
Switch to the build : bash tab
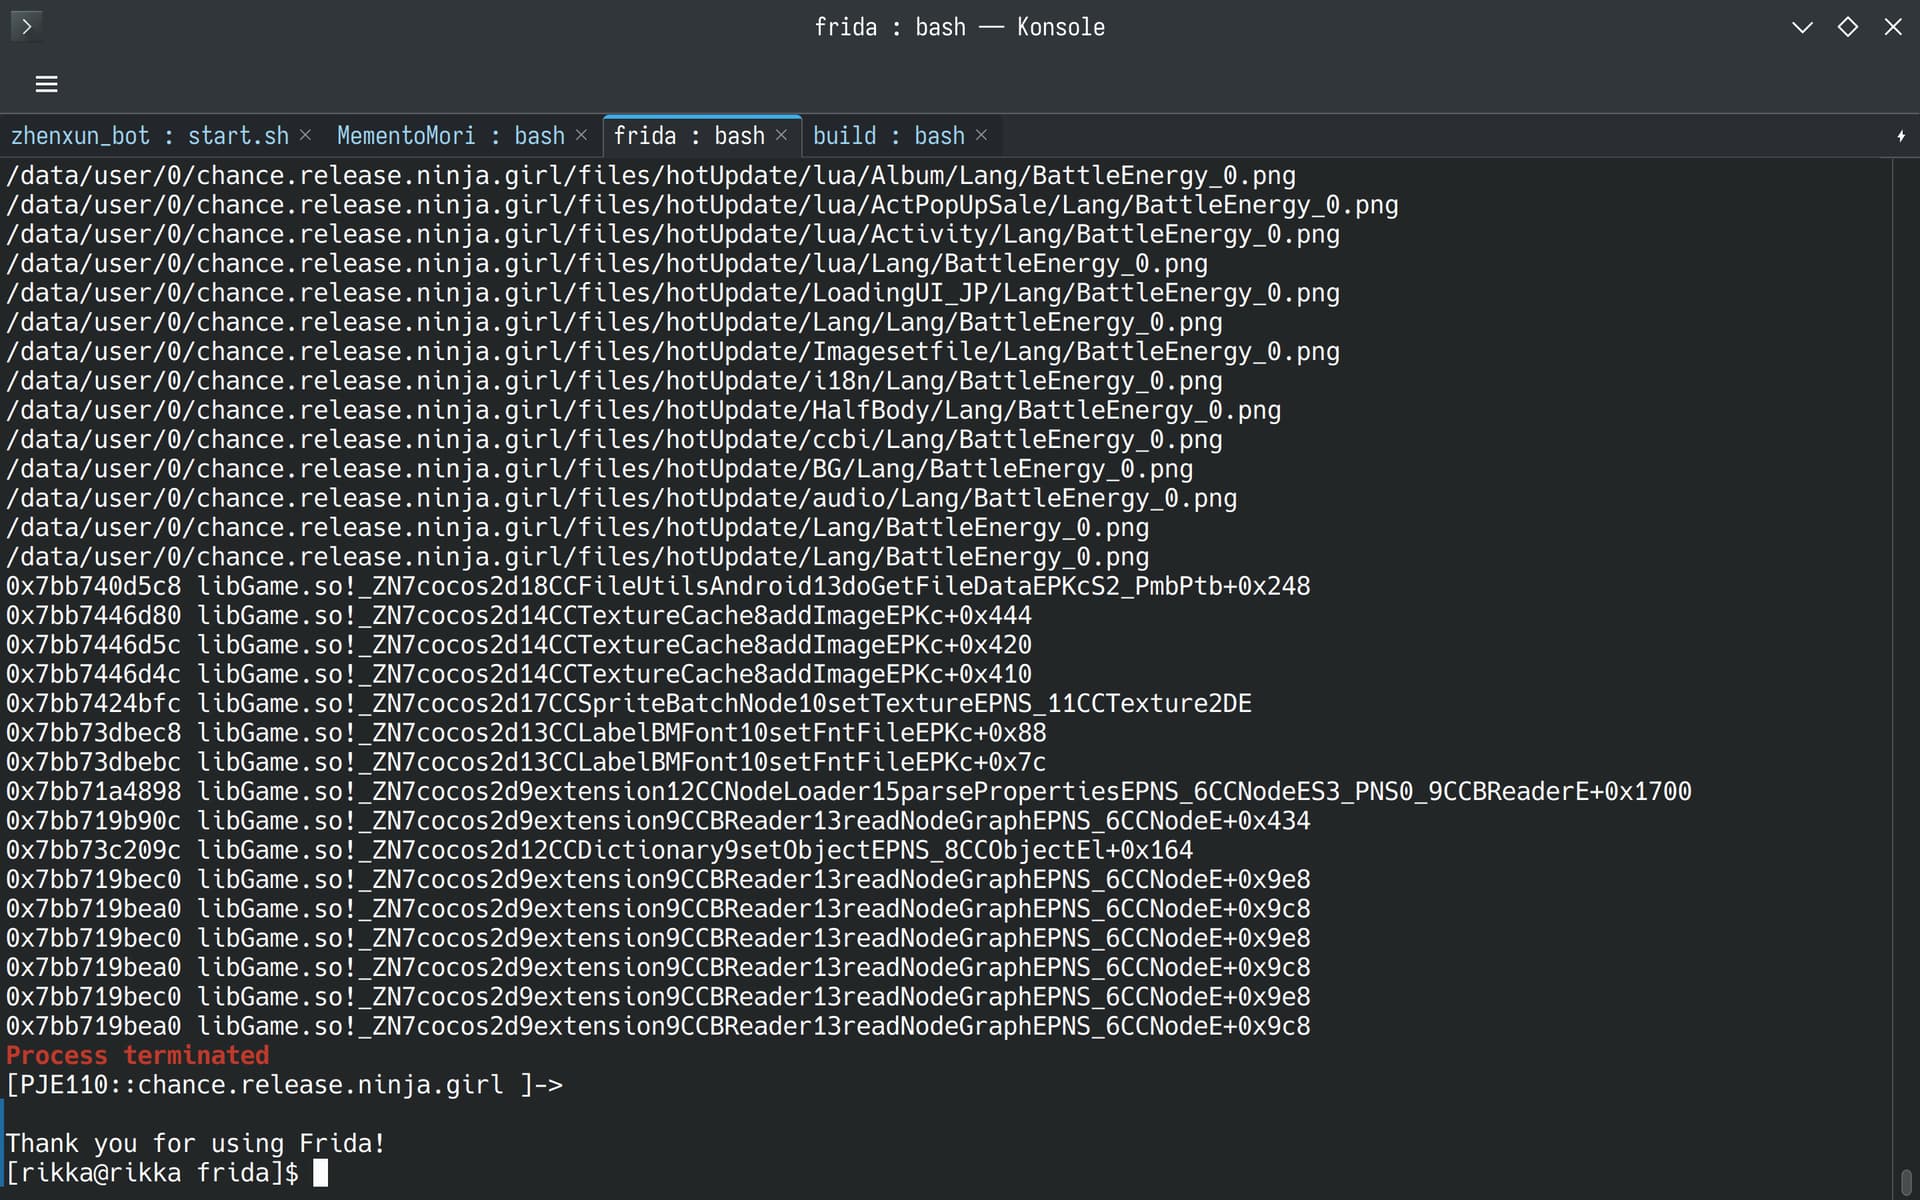(889, 136)
